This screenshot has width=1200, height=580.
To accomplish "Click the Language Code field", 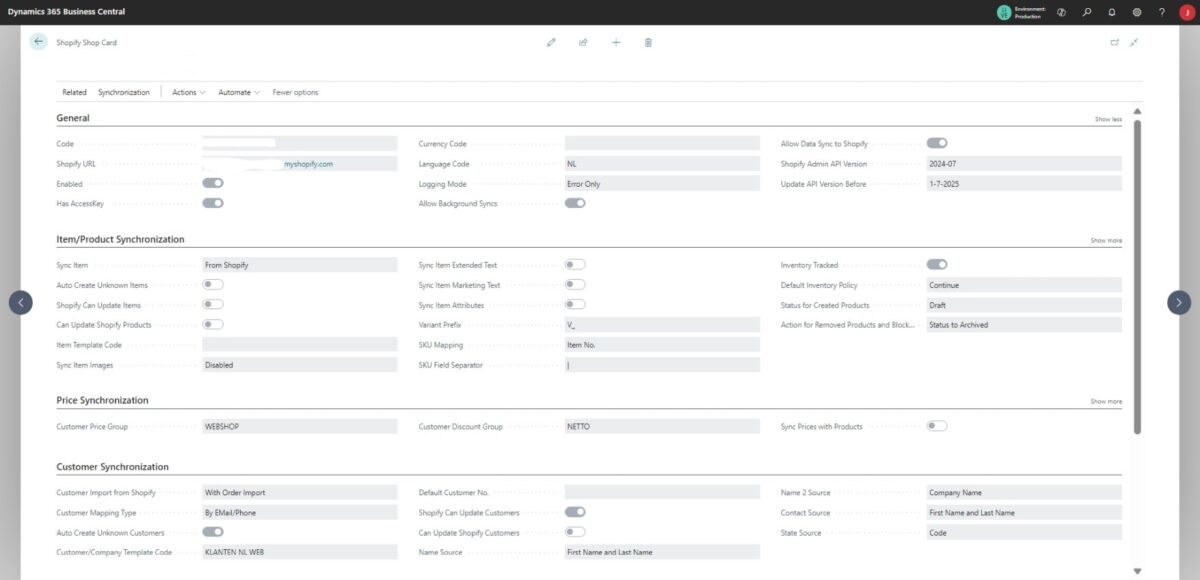I will tap(662, 164).
